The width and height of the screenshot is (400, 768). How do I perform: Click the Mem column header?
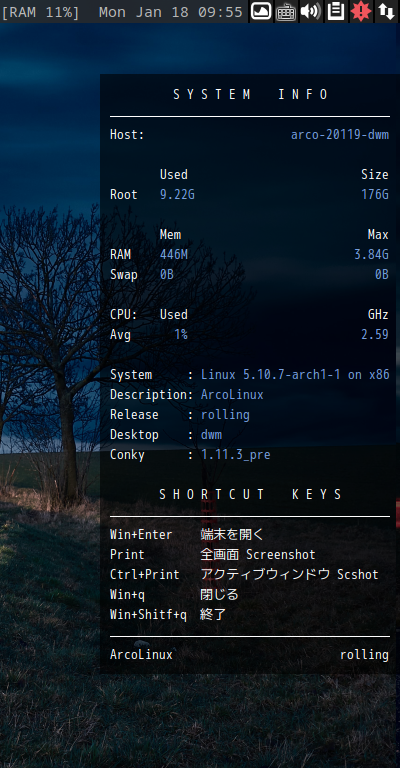coord(170,235)
